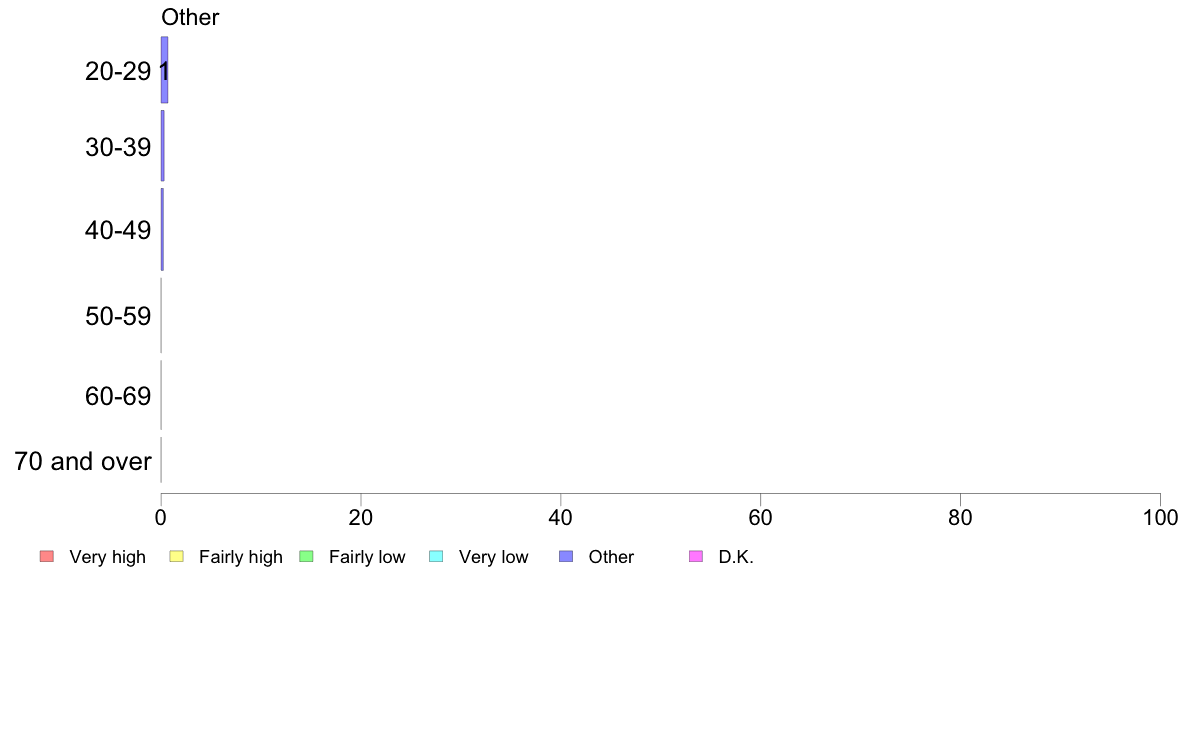
Task: Click the 40 axis tick label
Action: point(561,518)
